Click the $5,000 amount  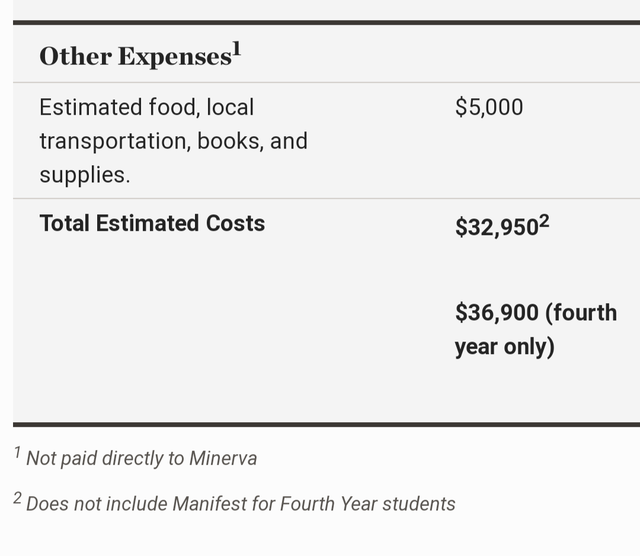click(x=489, y=107)
